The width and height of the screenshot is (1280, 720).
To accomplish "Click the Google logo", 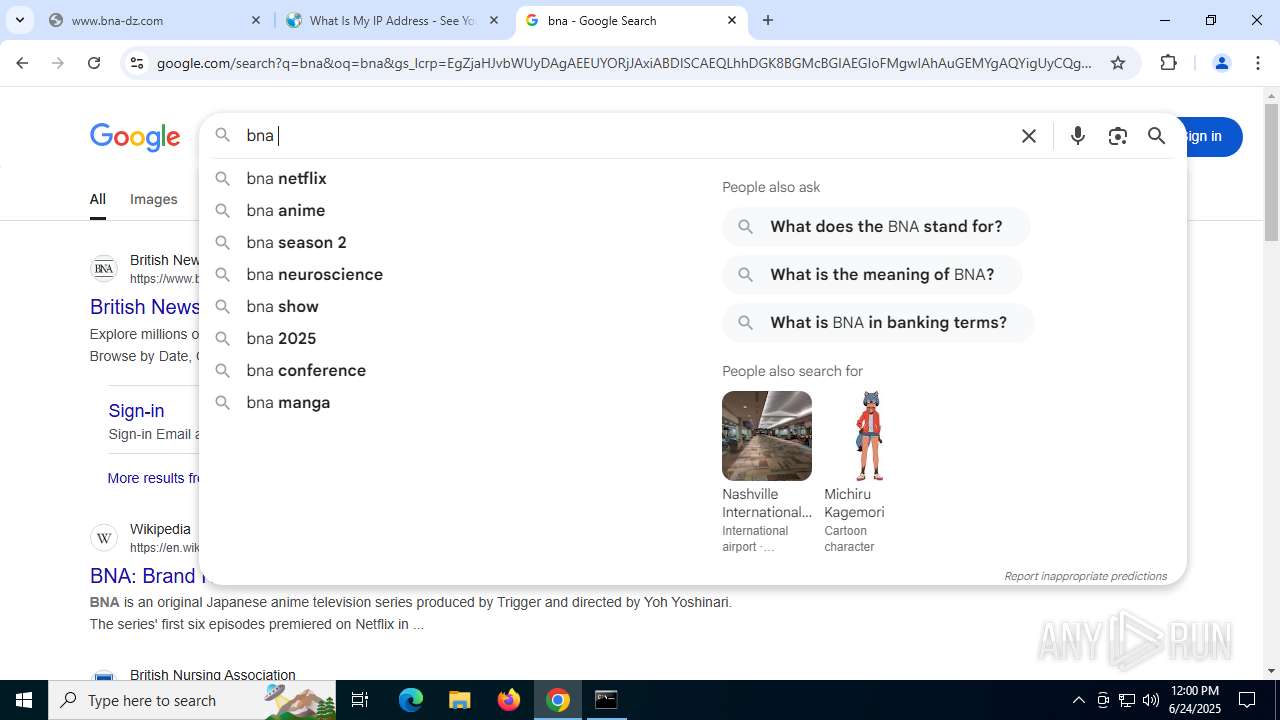I will pyautogui.click(x=135, y=137).
